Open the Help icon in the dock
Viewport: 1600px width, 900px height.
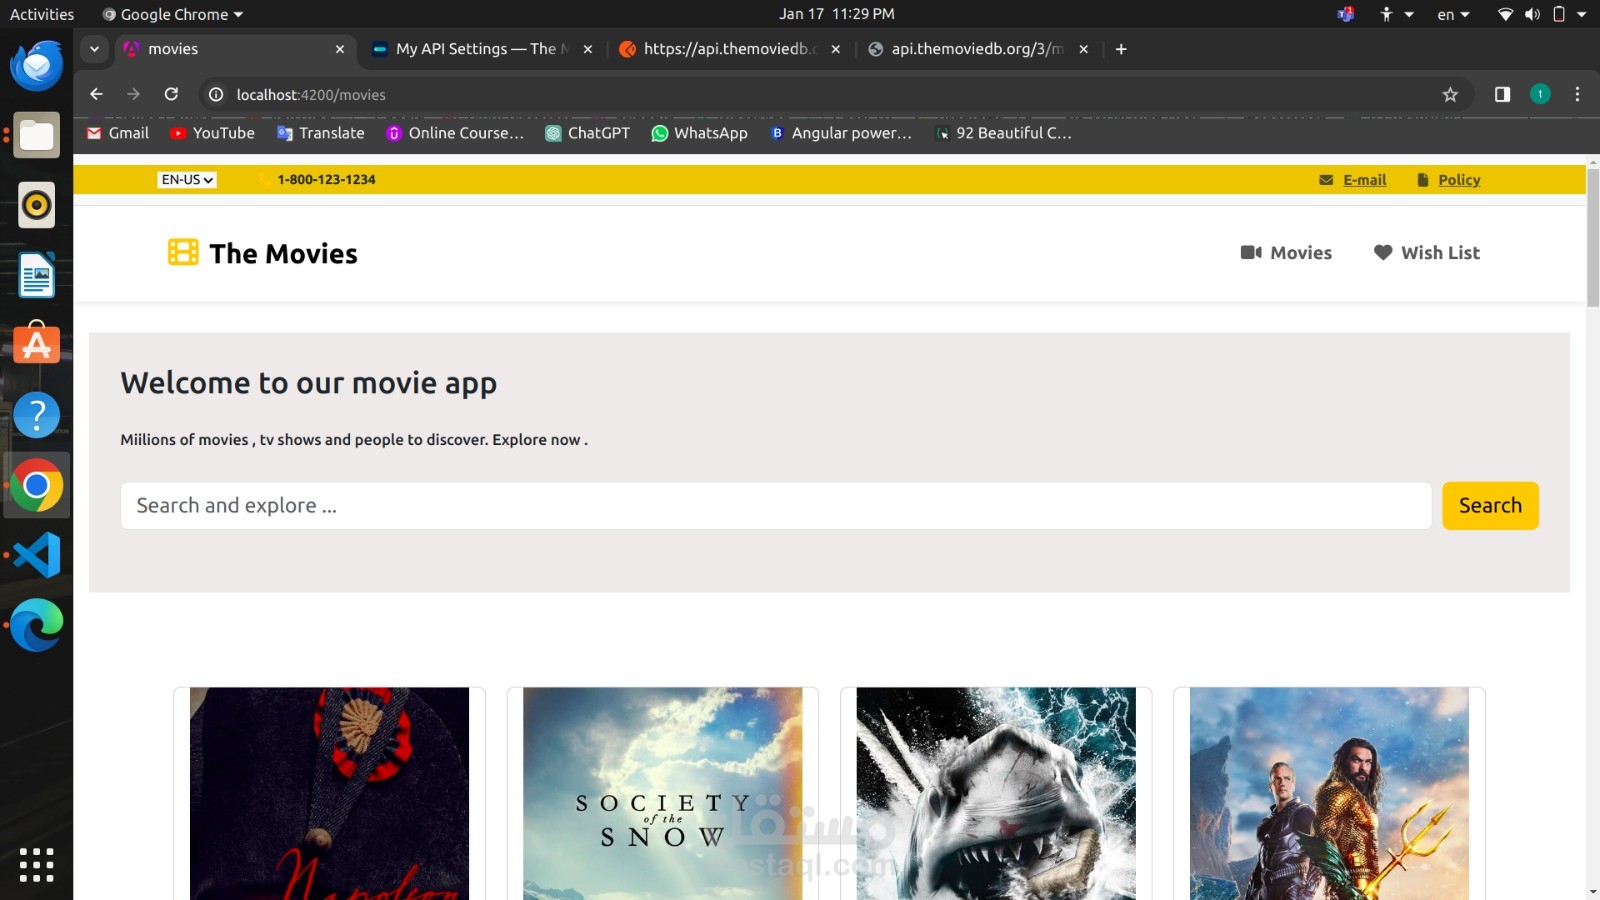pyautogui.click(x=37, y=415)
